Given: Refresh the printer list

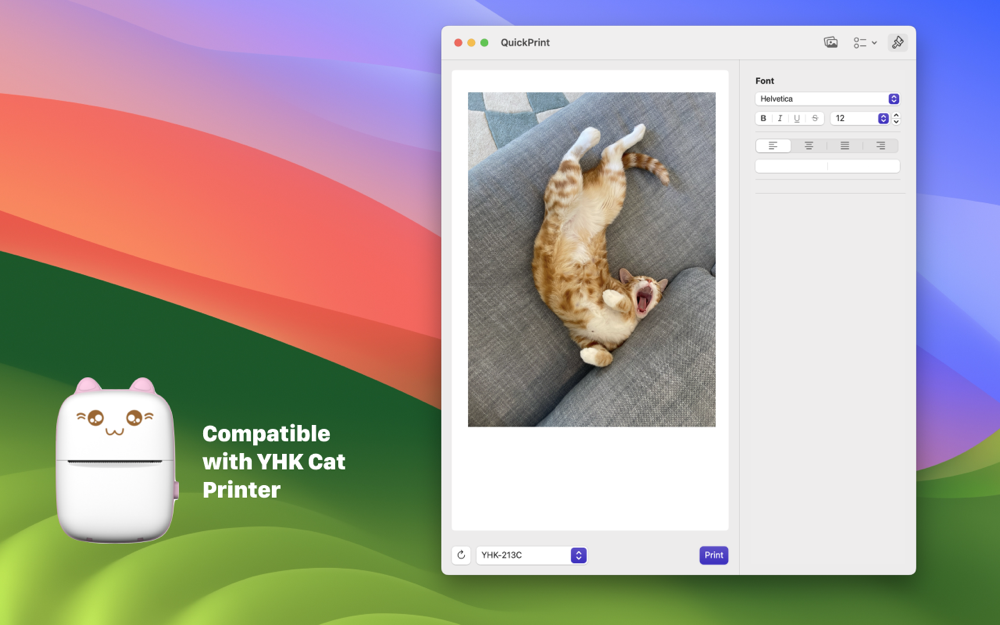Looking at the screenshot, I should (461, 555).
